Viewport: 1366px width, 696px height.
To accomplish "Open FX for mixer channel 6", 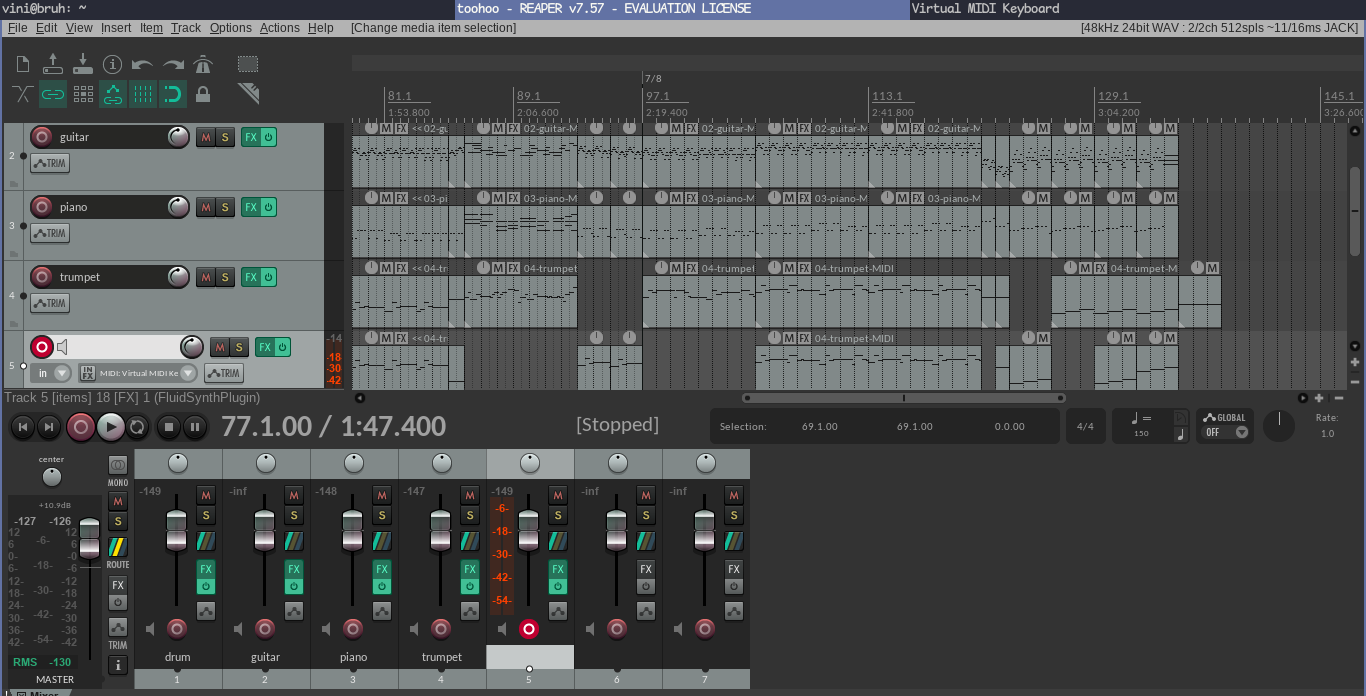I will [x=646, y=569].
